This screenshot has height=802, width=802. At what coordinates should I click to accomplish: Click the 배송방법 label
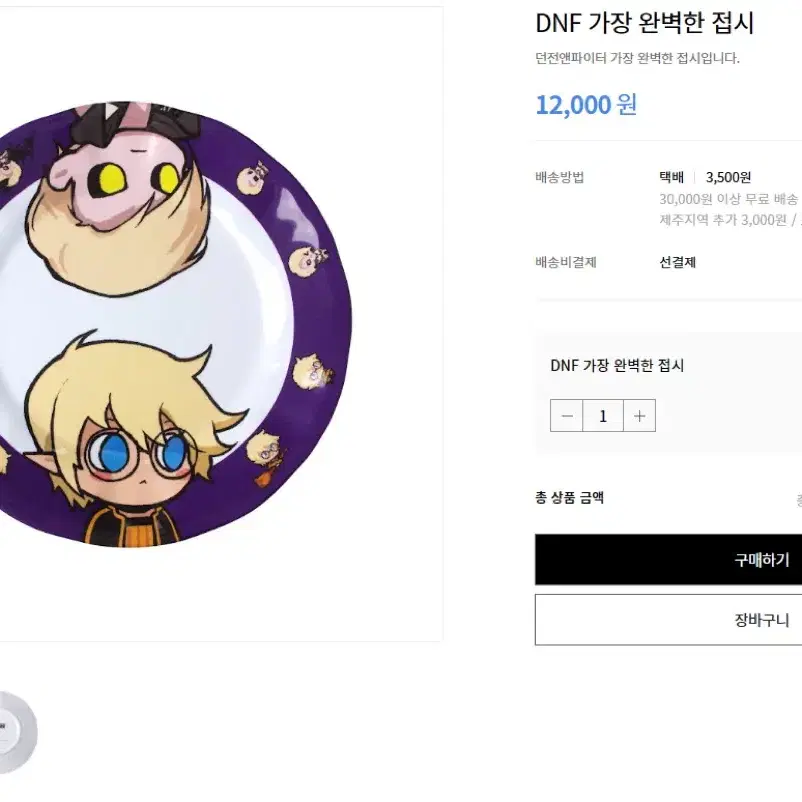(x=560, y=177)
